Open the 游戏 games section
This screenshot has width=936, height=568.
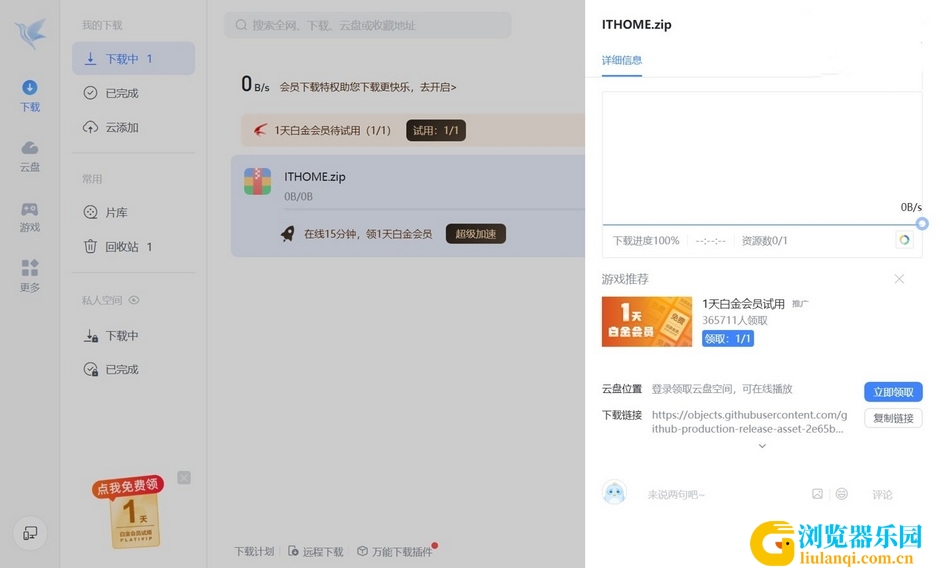click(x=29, y=217)
